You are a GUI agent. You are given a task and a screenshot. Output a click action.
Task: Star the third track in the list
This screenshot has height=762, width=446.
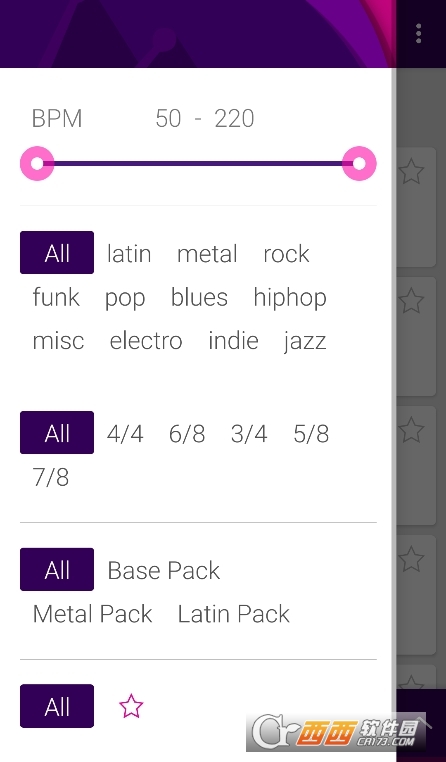click(412, 430)
